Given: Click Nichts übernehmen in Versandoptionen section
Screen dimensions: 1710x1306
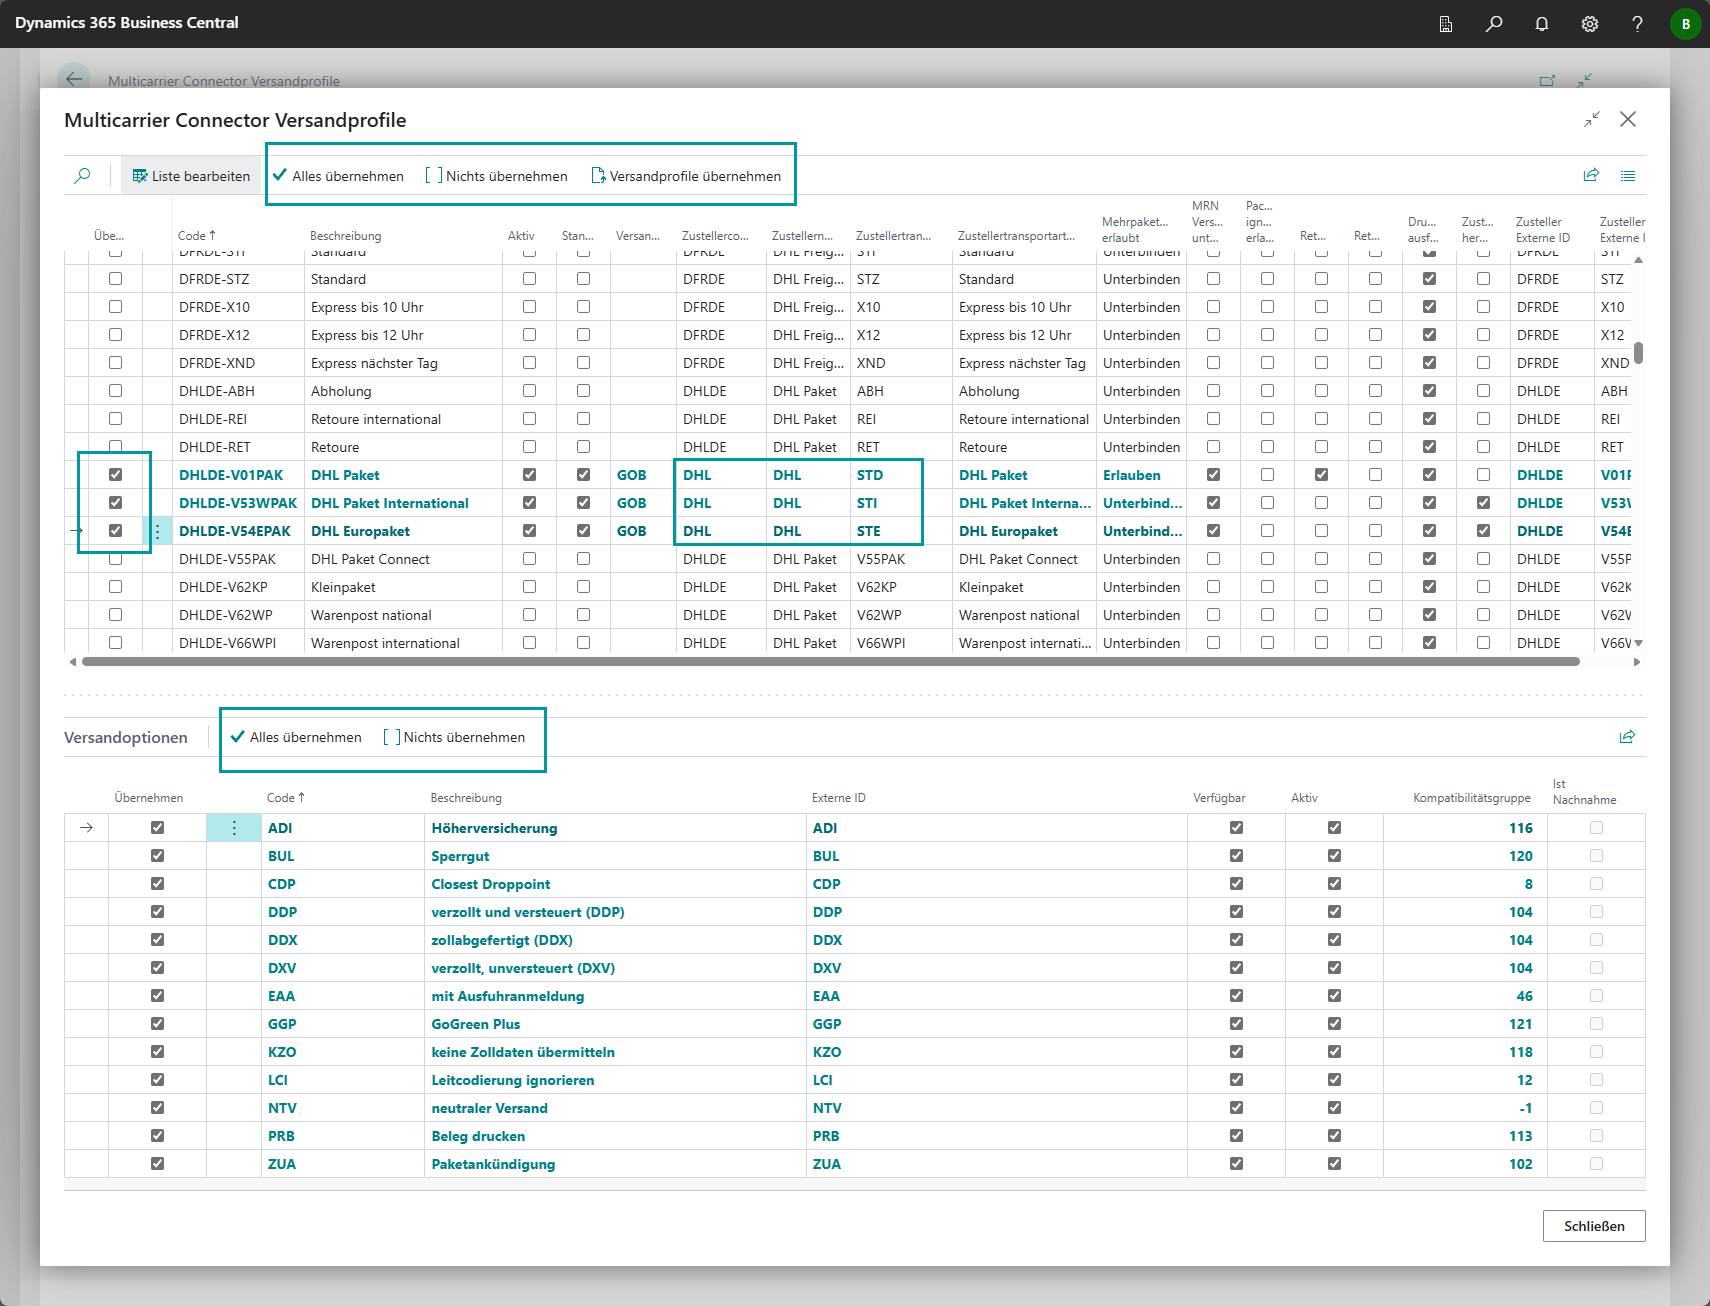Looking at the screenshot, I should 455,737.
